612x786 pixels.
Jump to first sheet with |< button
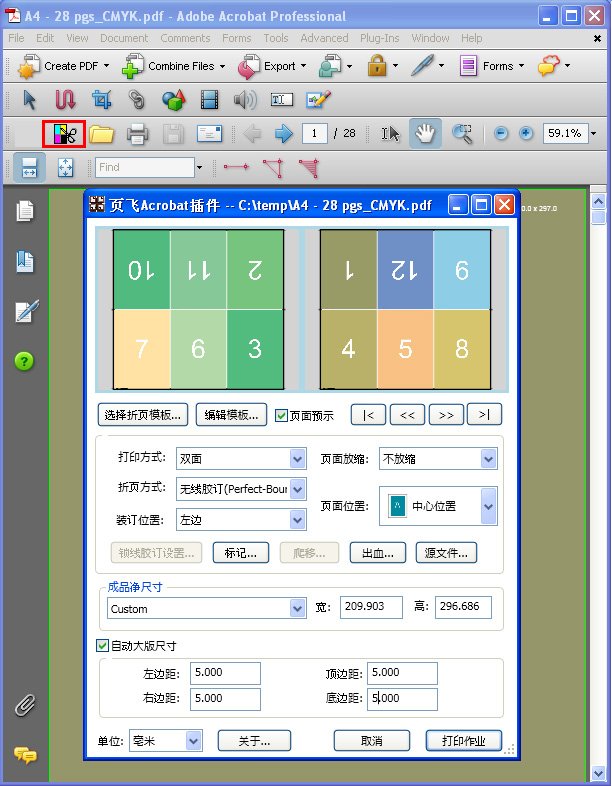click(368, 415)
